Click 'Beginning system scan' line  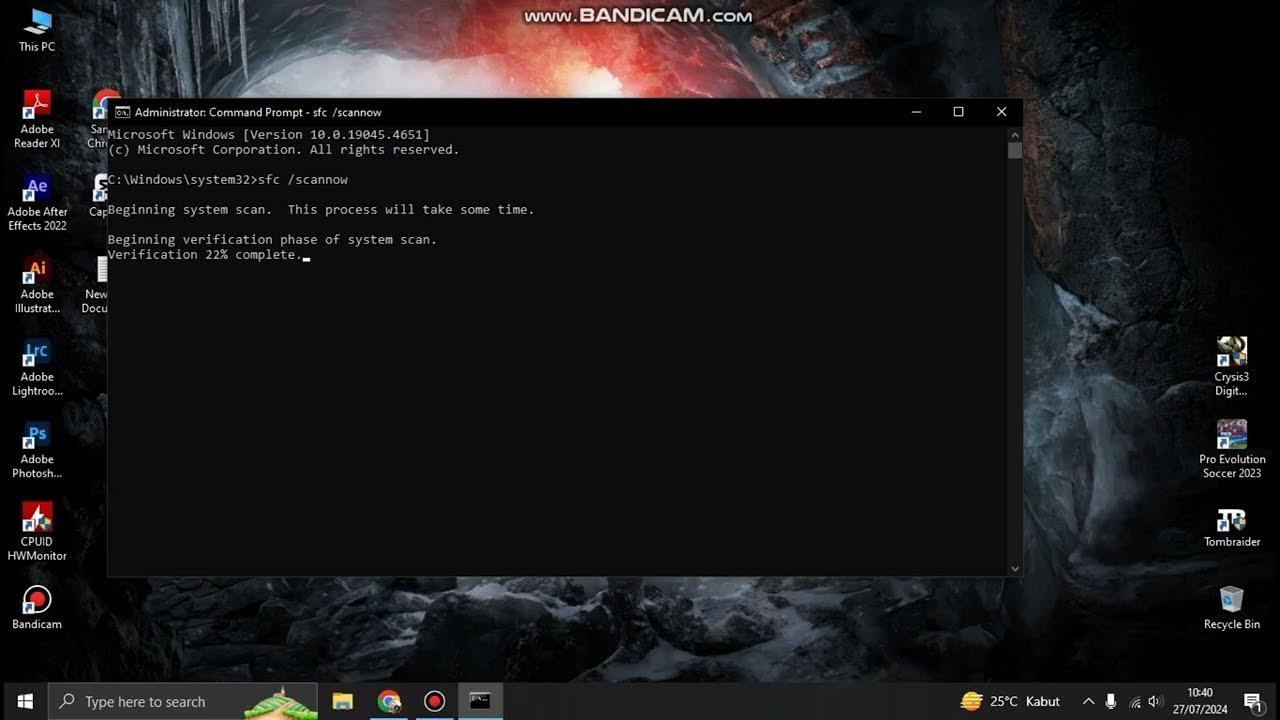tap(321, 210)
